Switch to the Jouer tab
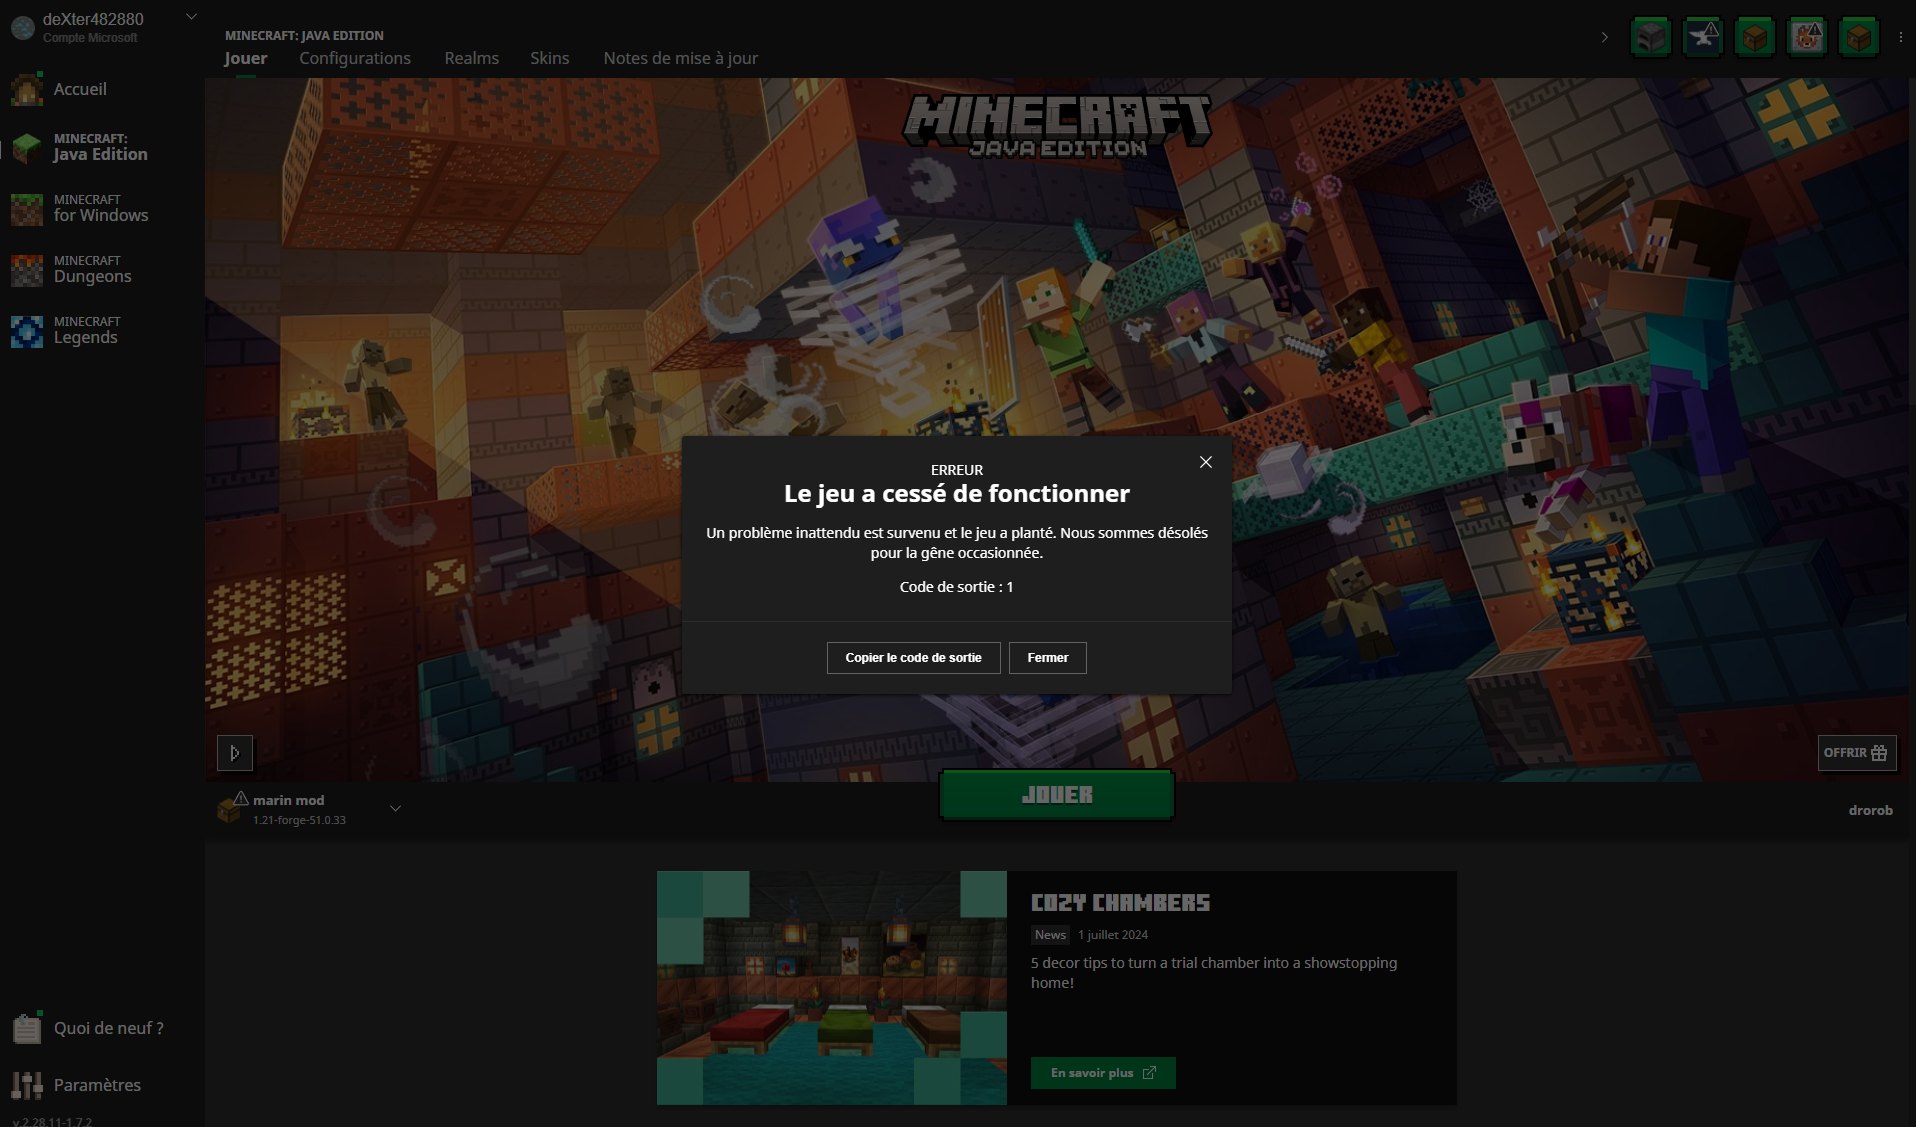Viewport: 1916px width, 1127px height. click(246, 58)
